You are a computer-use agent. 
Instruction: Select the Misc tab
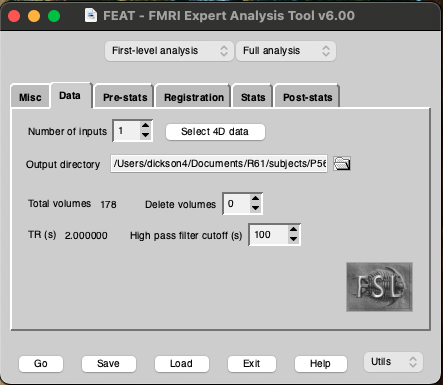coord(30,97)
